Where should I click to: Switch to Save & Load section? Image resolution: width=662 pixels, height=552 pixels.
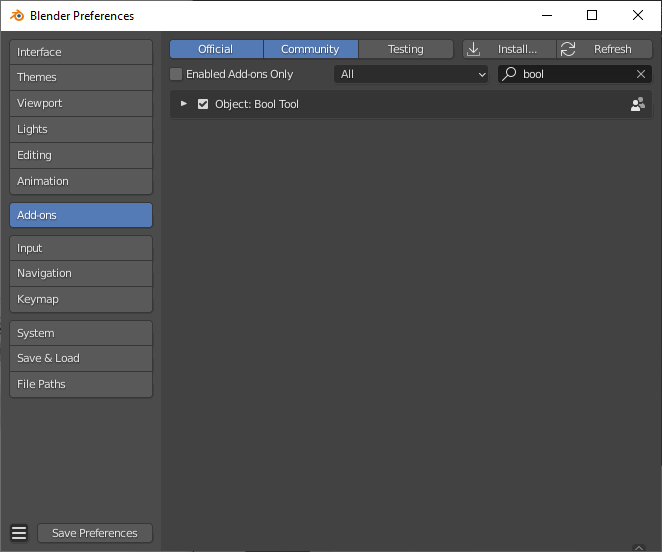(x=81, y=359)
